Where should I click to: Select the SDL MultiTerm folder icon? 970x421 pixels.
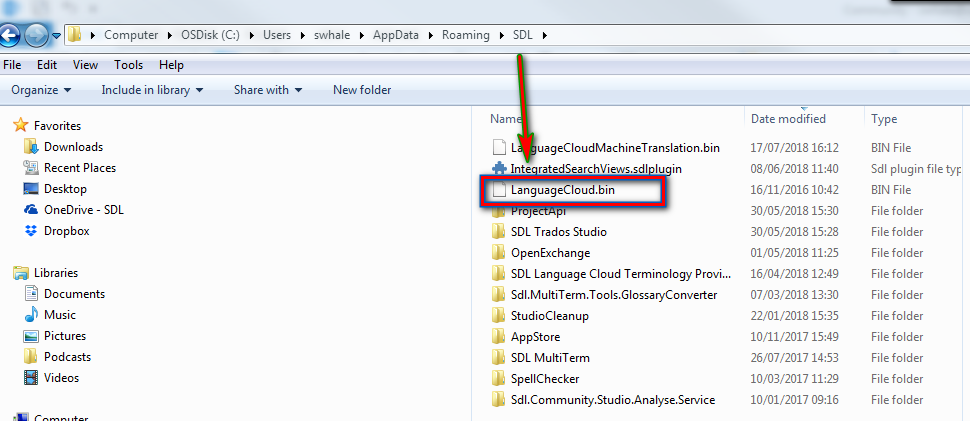tap(499, 358)
